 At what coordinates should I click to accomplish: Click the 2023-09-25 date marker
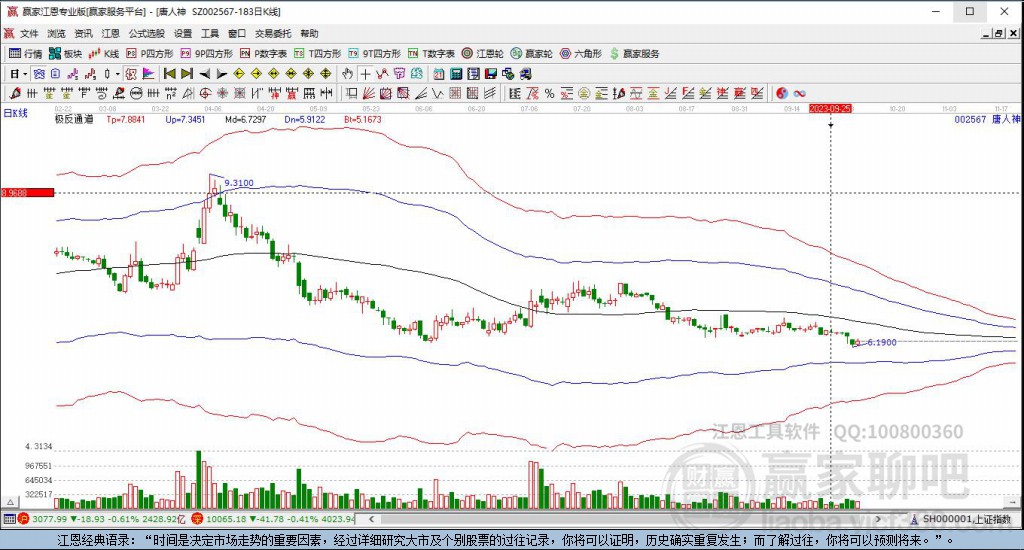pyautogui.click(x=831, y=108)
